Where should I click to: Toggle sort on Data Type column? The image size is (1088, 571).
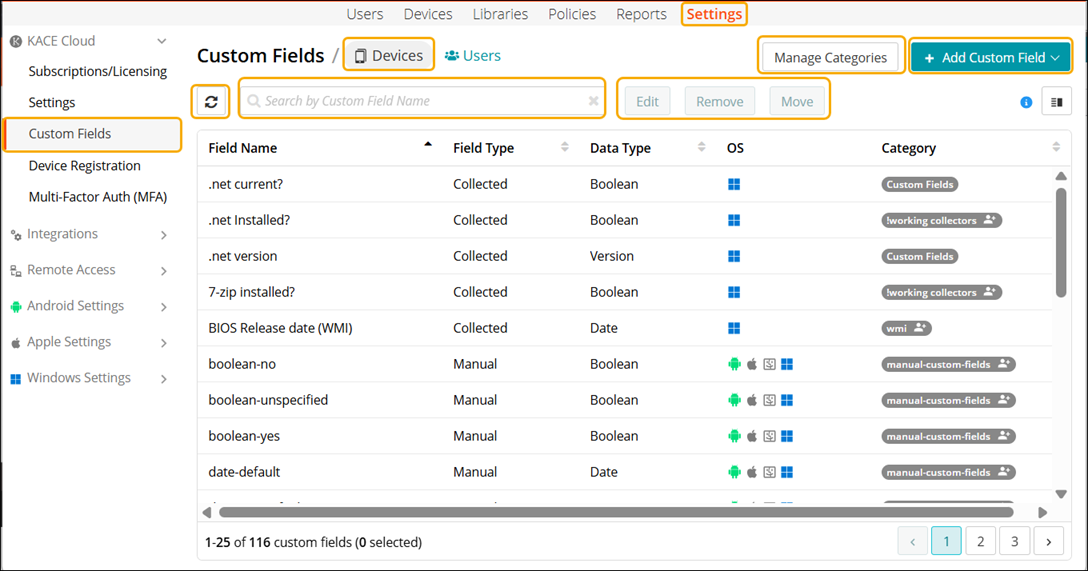coord(701,148)
